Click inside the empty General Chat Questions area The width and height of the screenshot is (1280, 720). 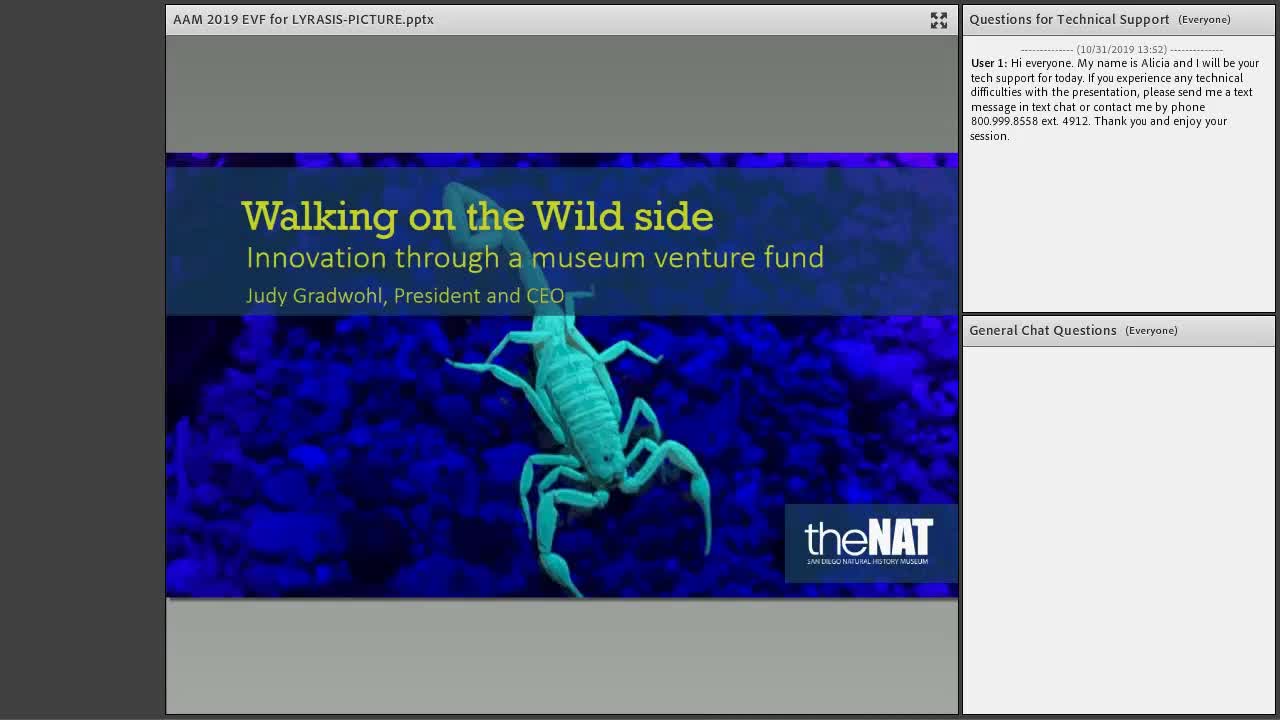pos(1118,528)
